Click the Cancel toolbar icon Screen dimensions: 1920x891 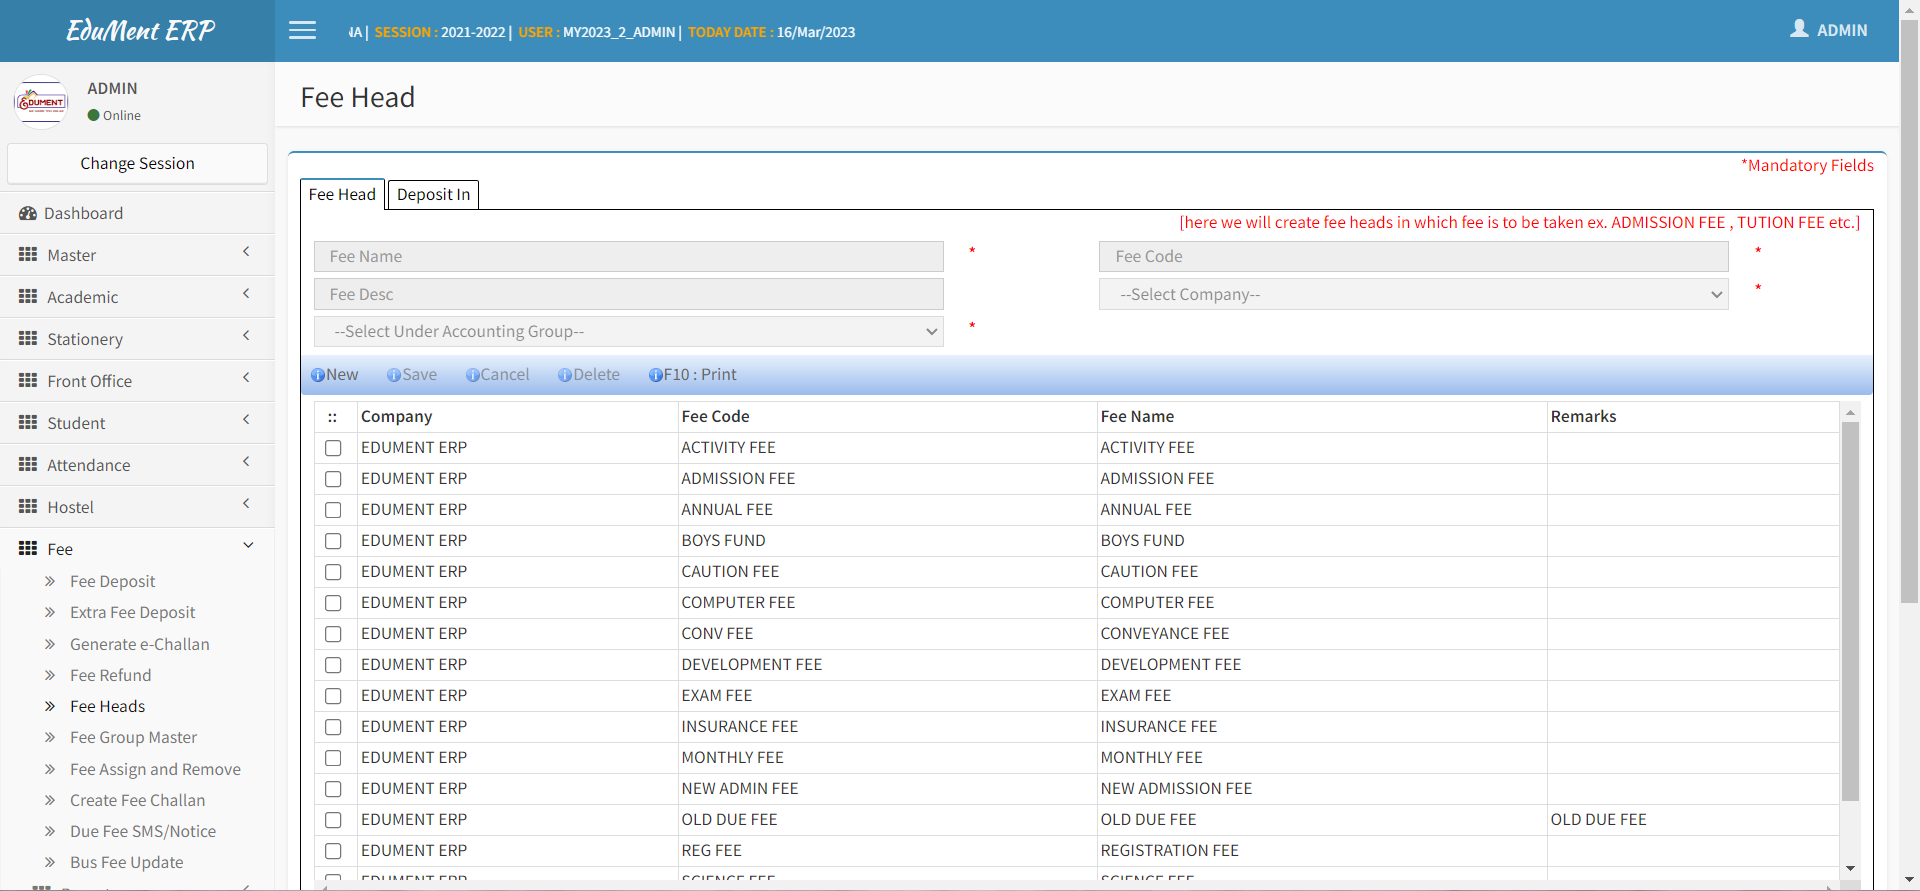[x=472, y=375]
